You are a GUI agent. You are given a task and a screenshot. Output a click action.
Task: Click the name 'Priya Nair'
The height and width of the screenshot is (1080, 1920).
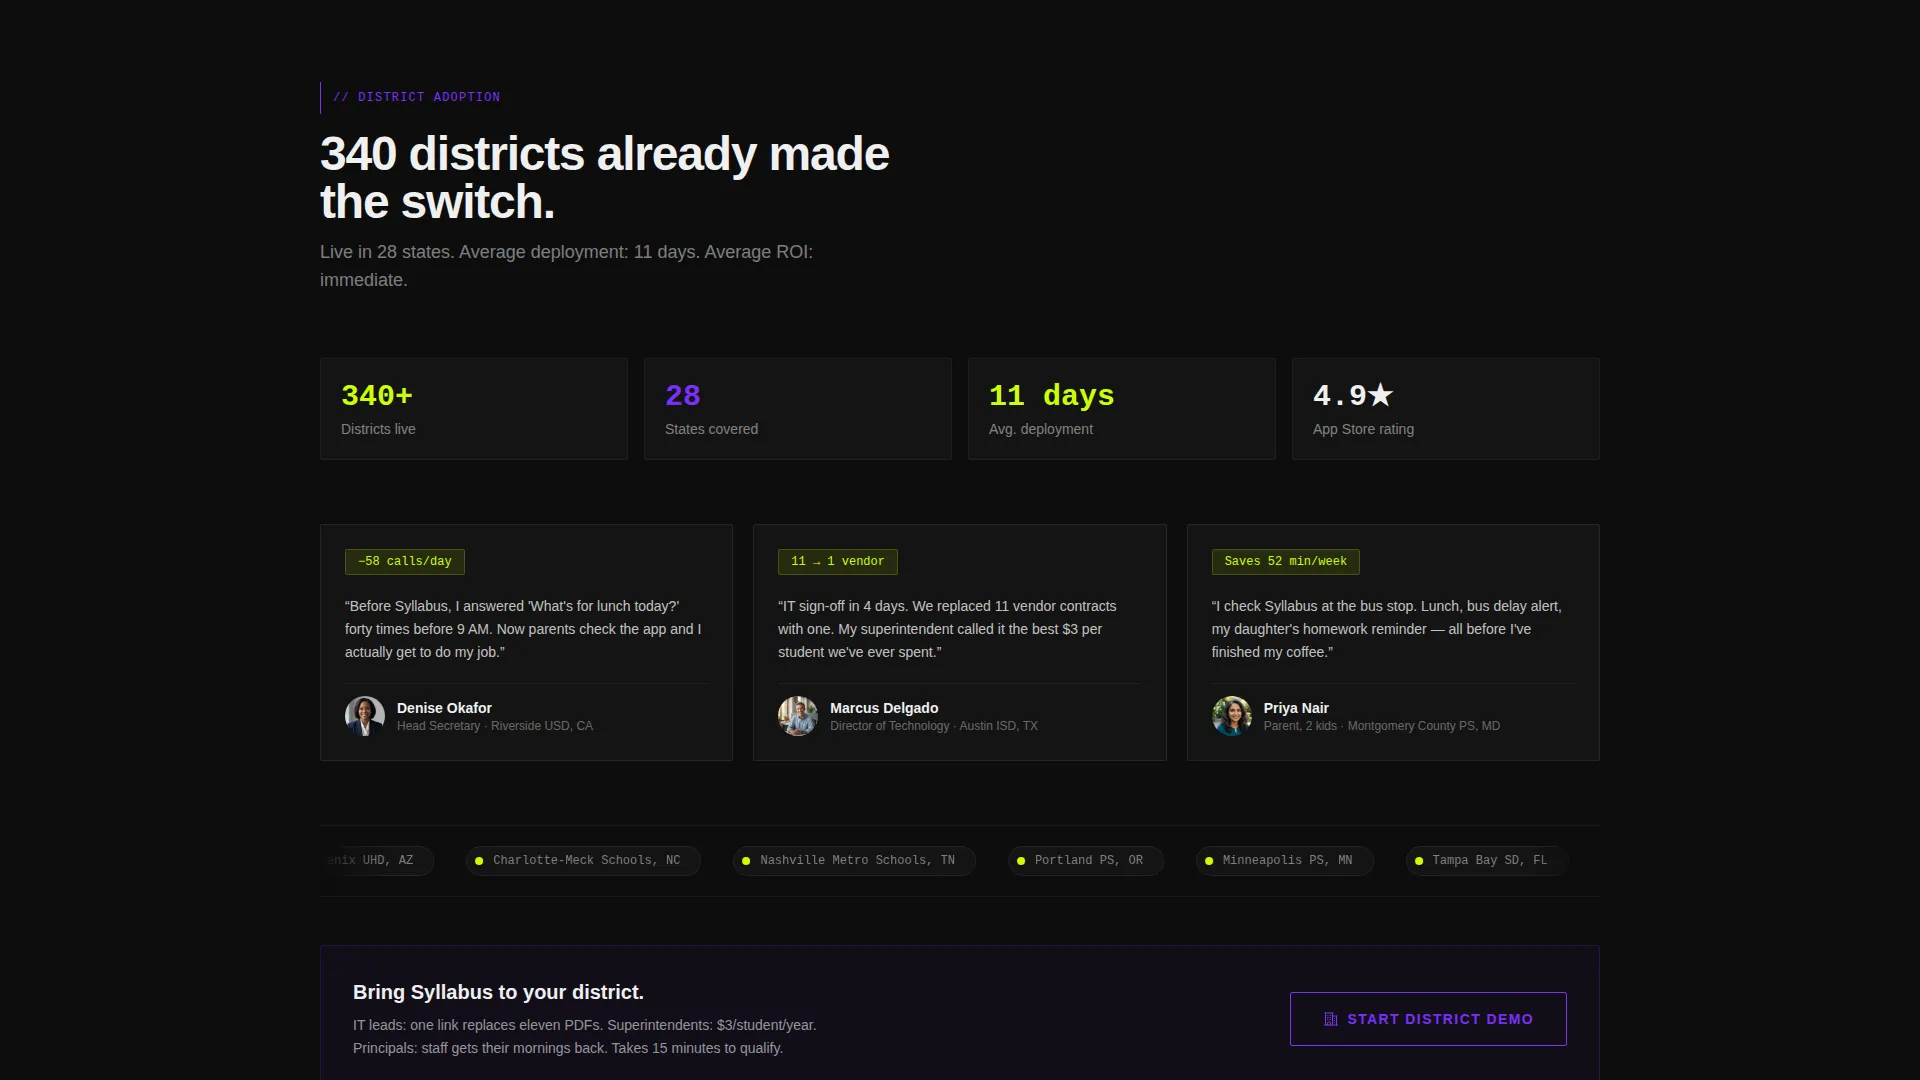1296,708
